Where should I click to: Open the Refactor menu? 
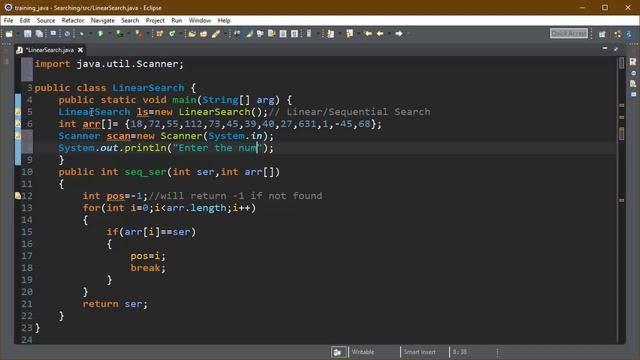coord(73,20)
